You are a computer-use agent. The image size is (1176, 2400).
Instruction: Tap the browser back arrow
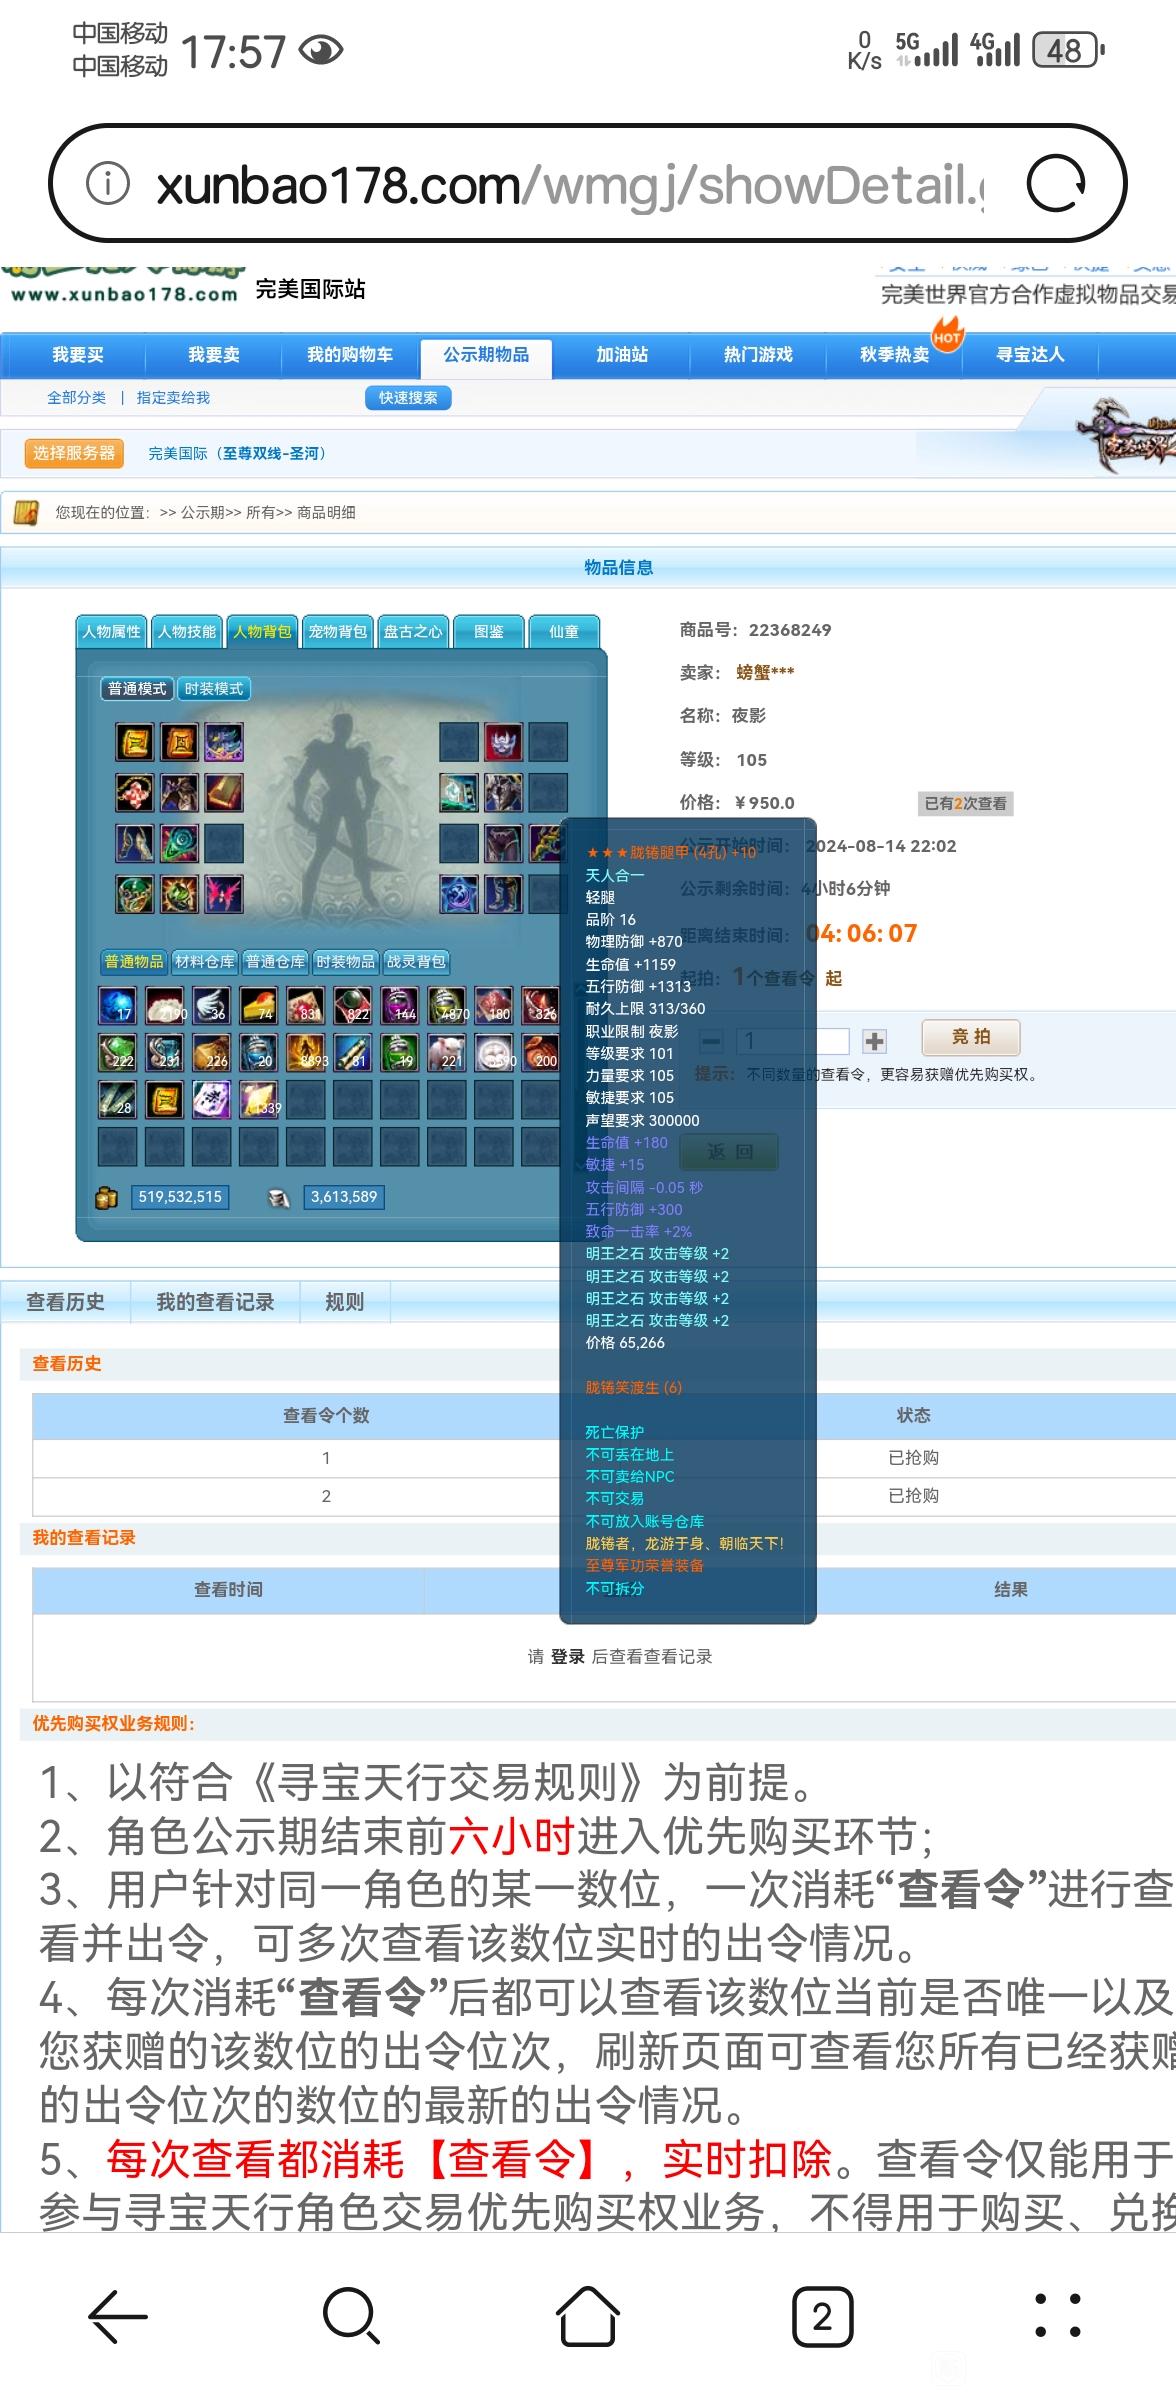[x=118, y=2316]
